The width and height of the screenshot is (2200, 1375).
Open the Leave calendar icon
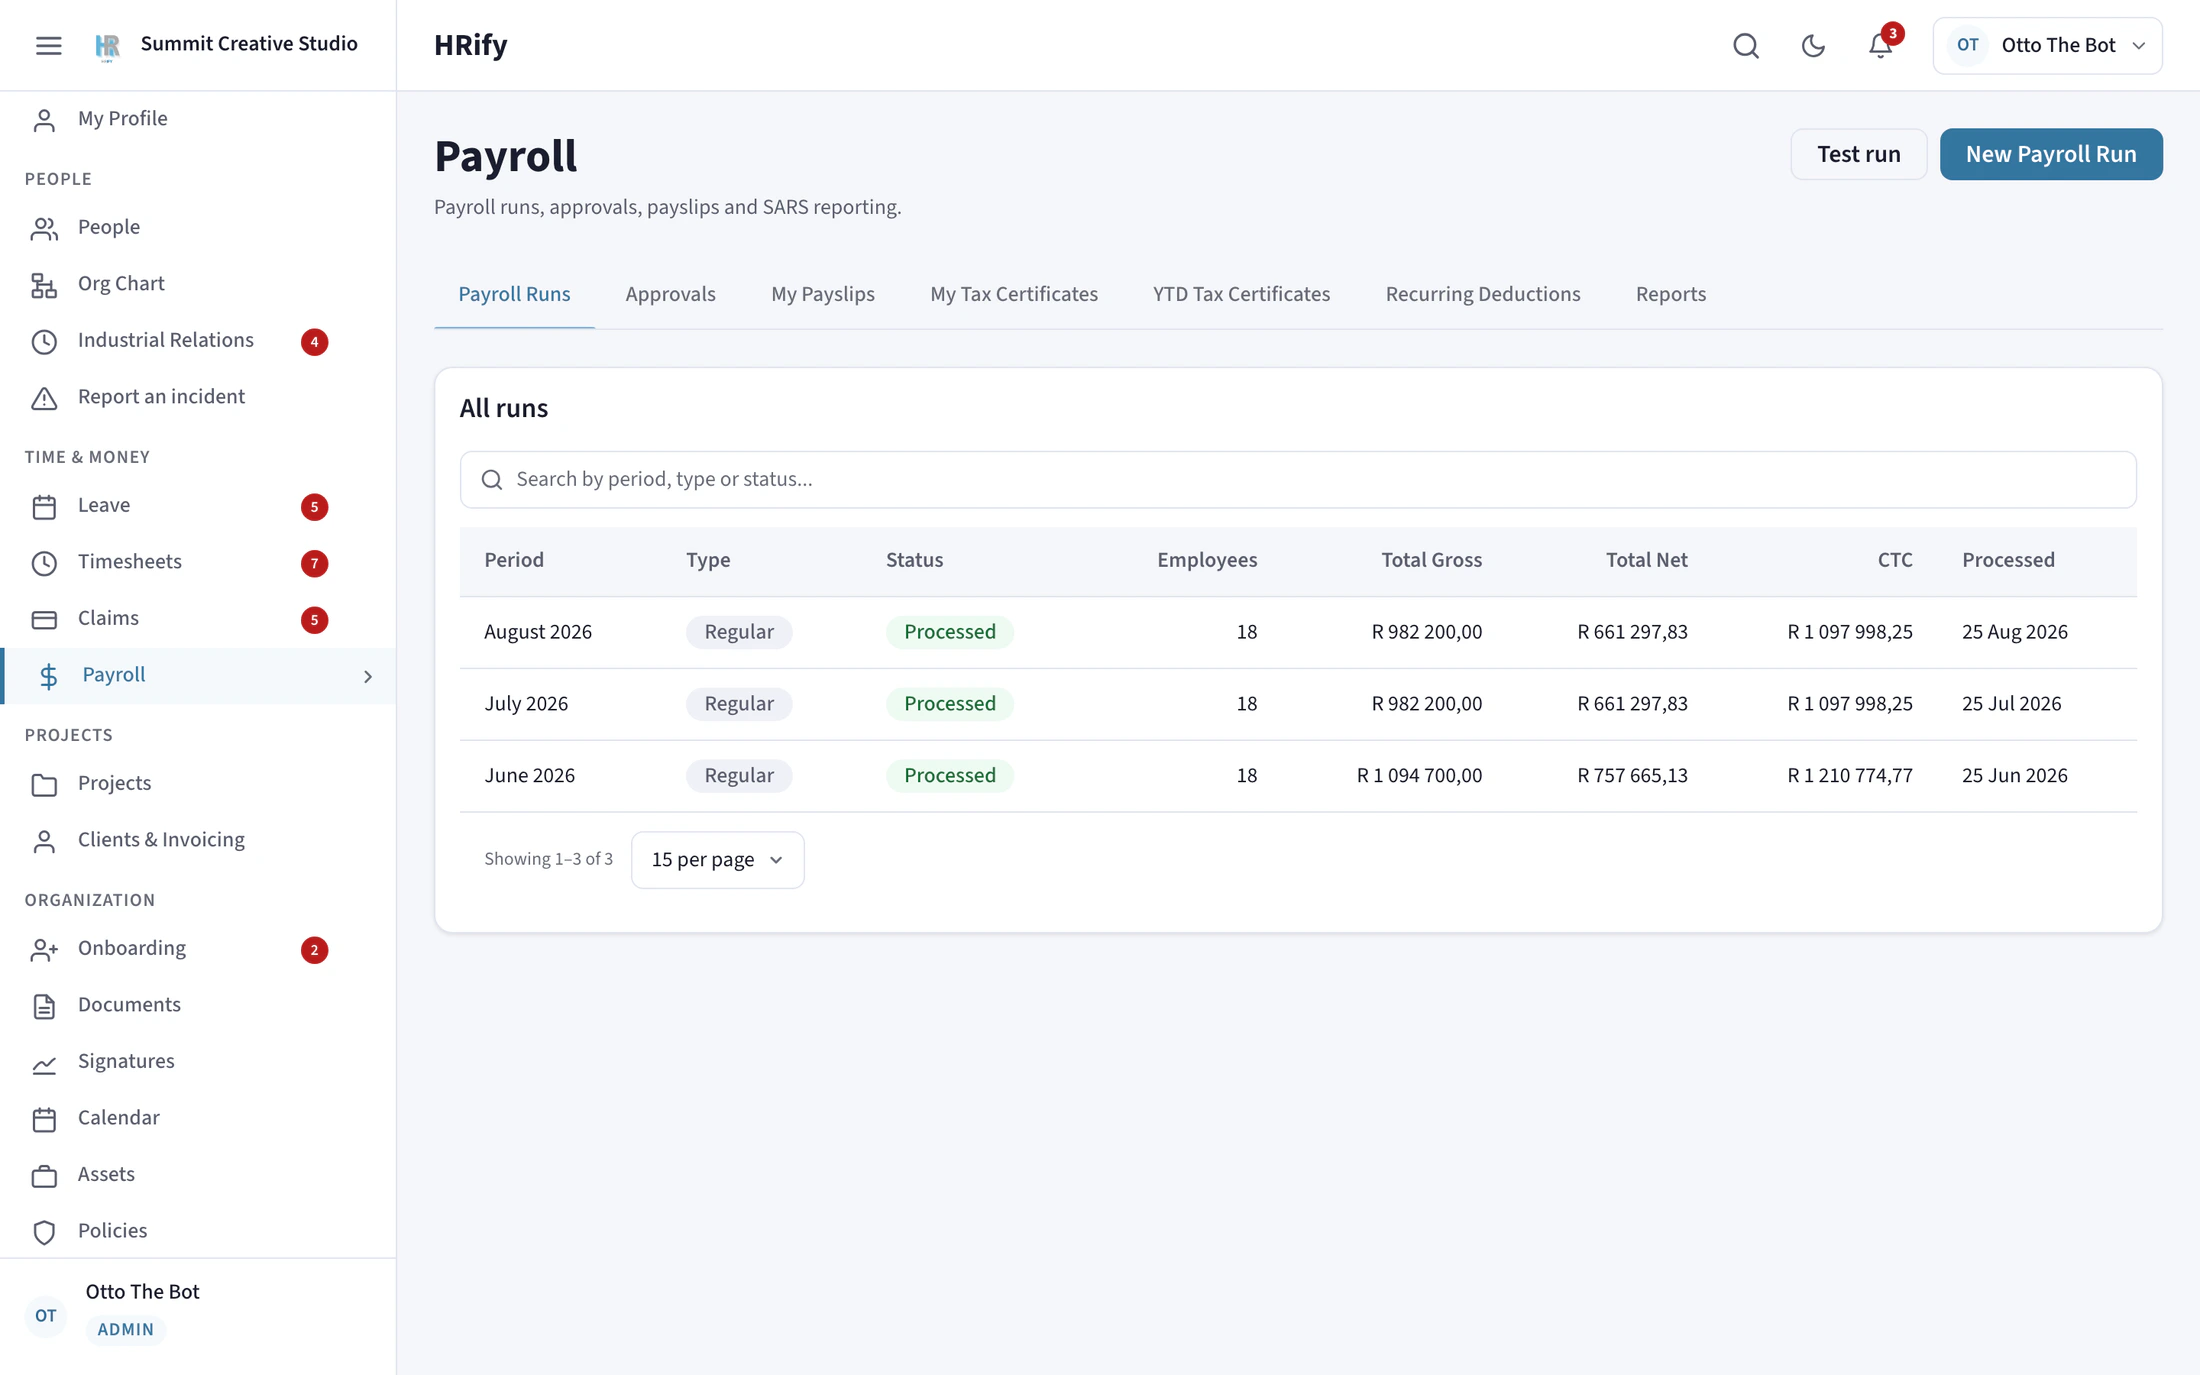click(x=44, y=506)
